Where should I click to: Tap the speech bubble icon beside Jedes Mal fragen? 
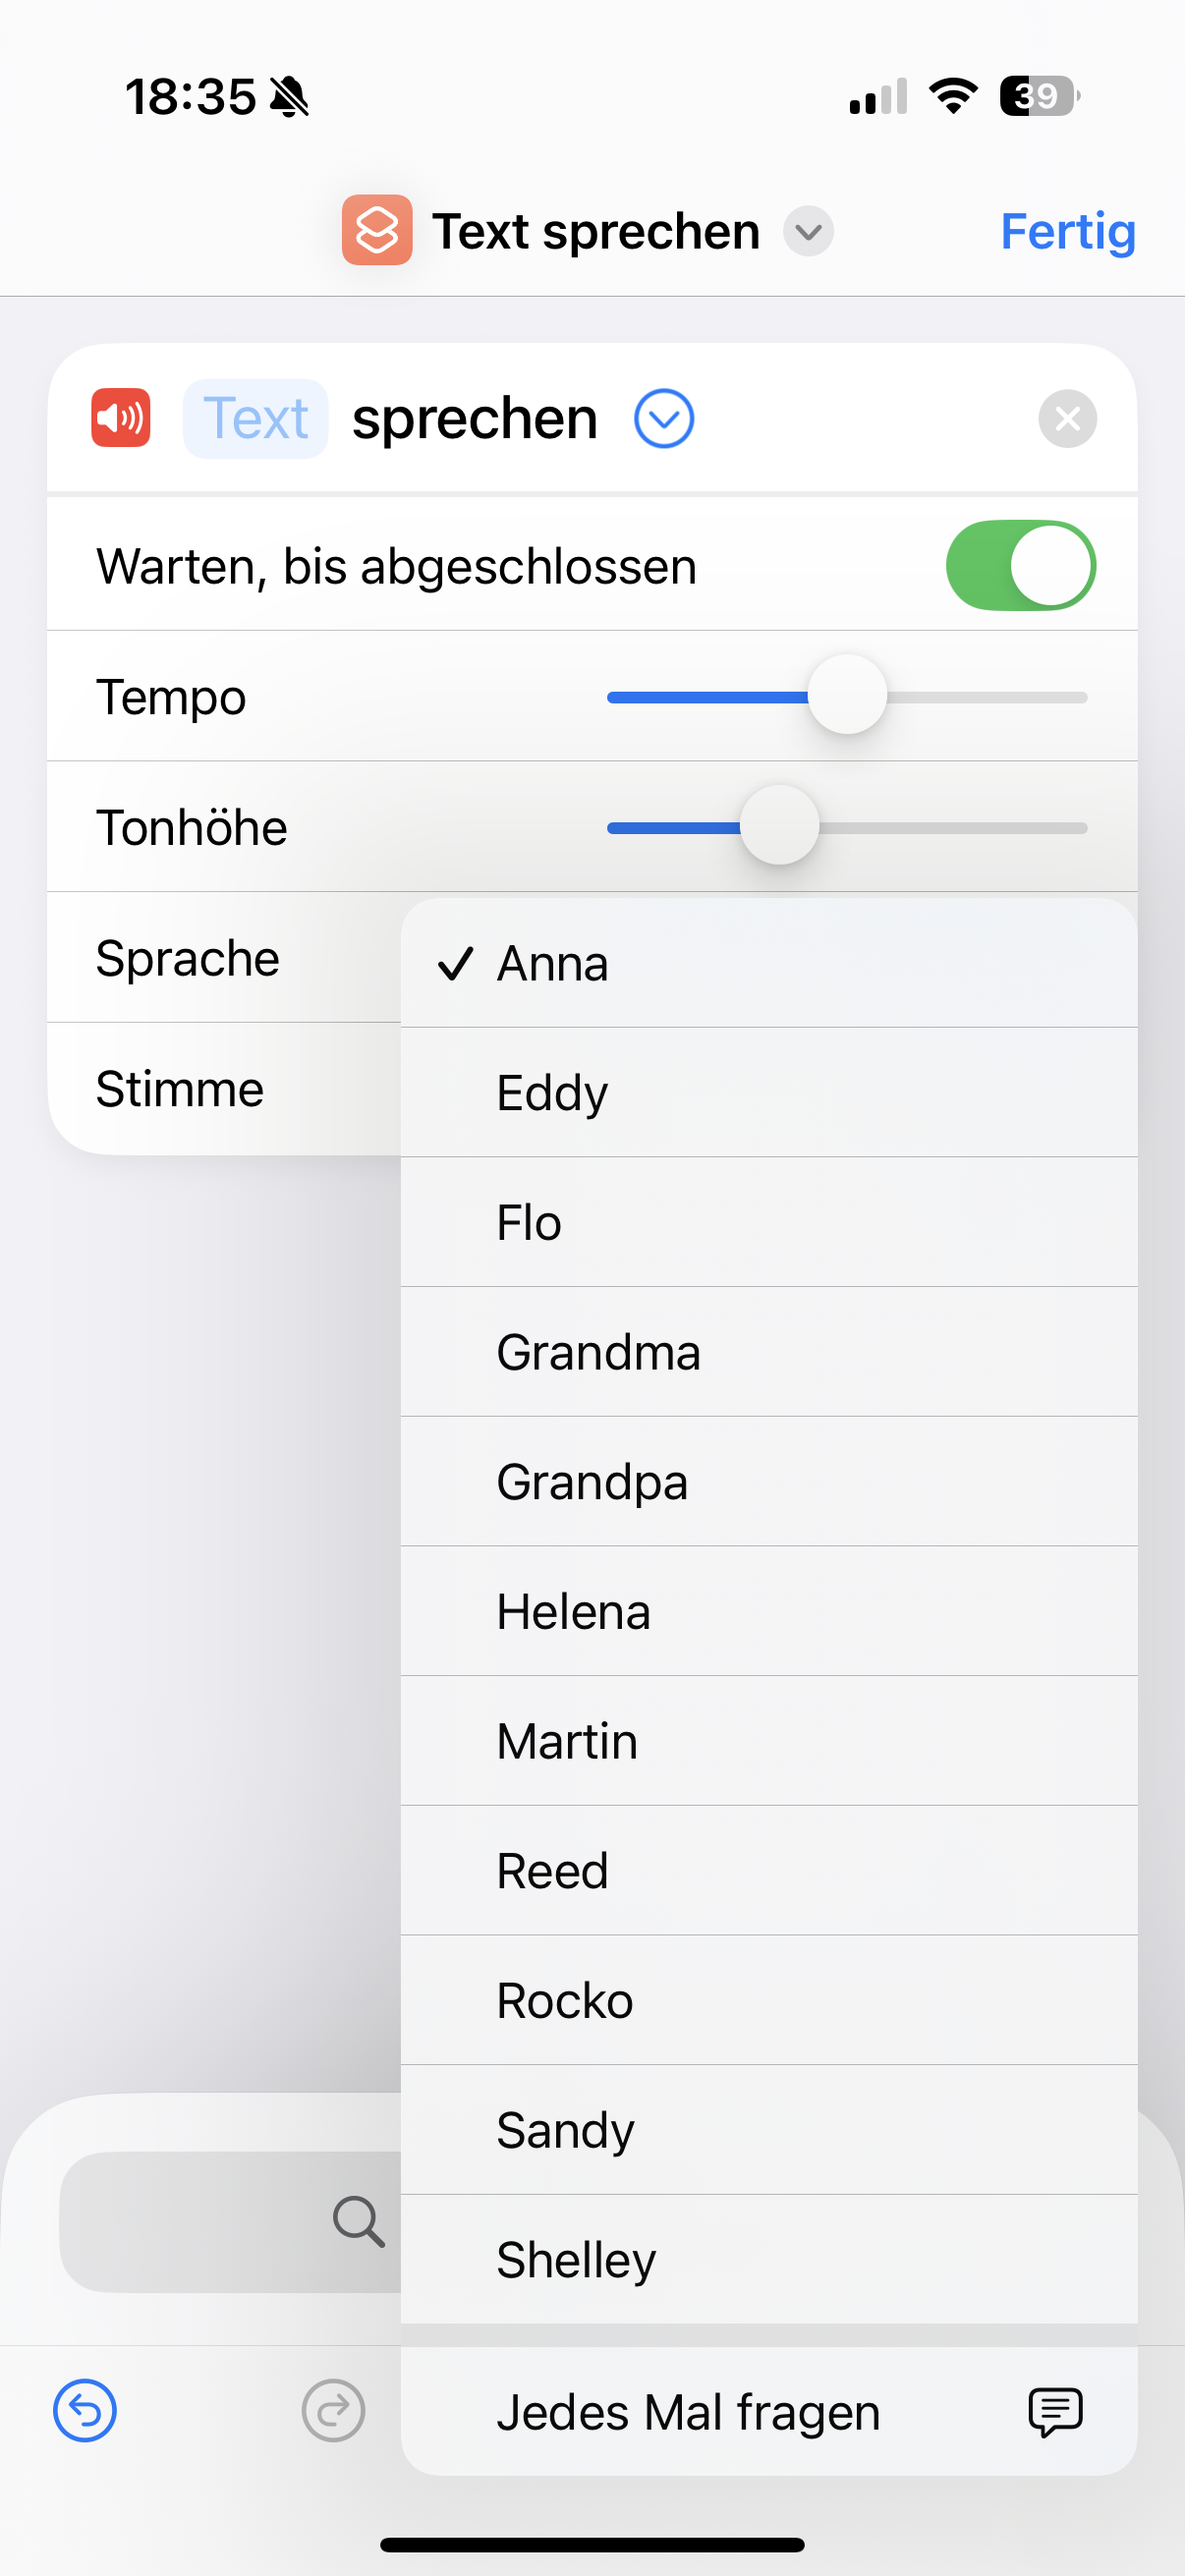(x=1055, y=2412)
